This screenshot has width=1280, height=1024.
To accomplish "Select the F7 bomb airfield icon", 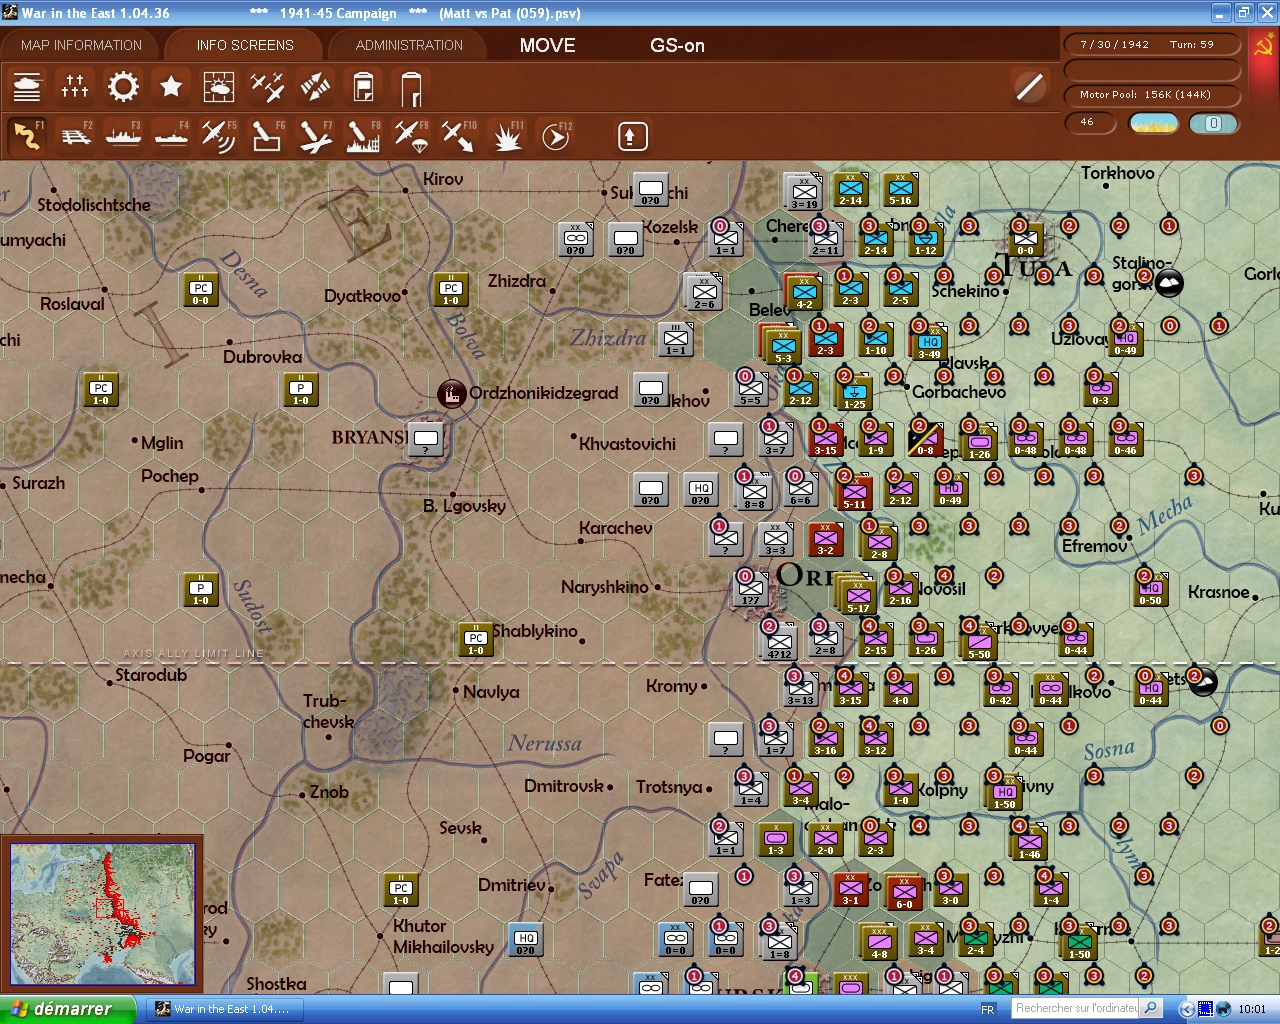I will coord(314,136).
